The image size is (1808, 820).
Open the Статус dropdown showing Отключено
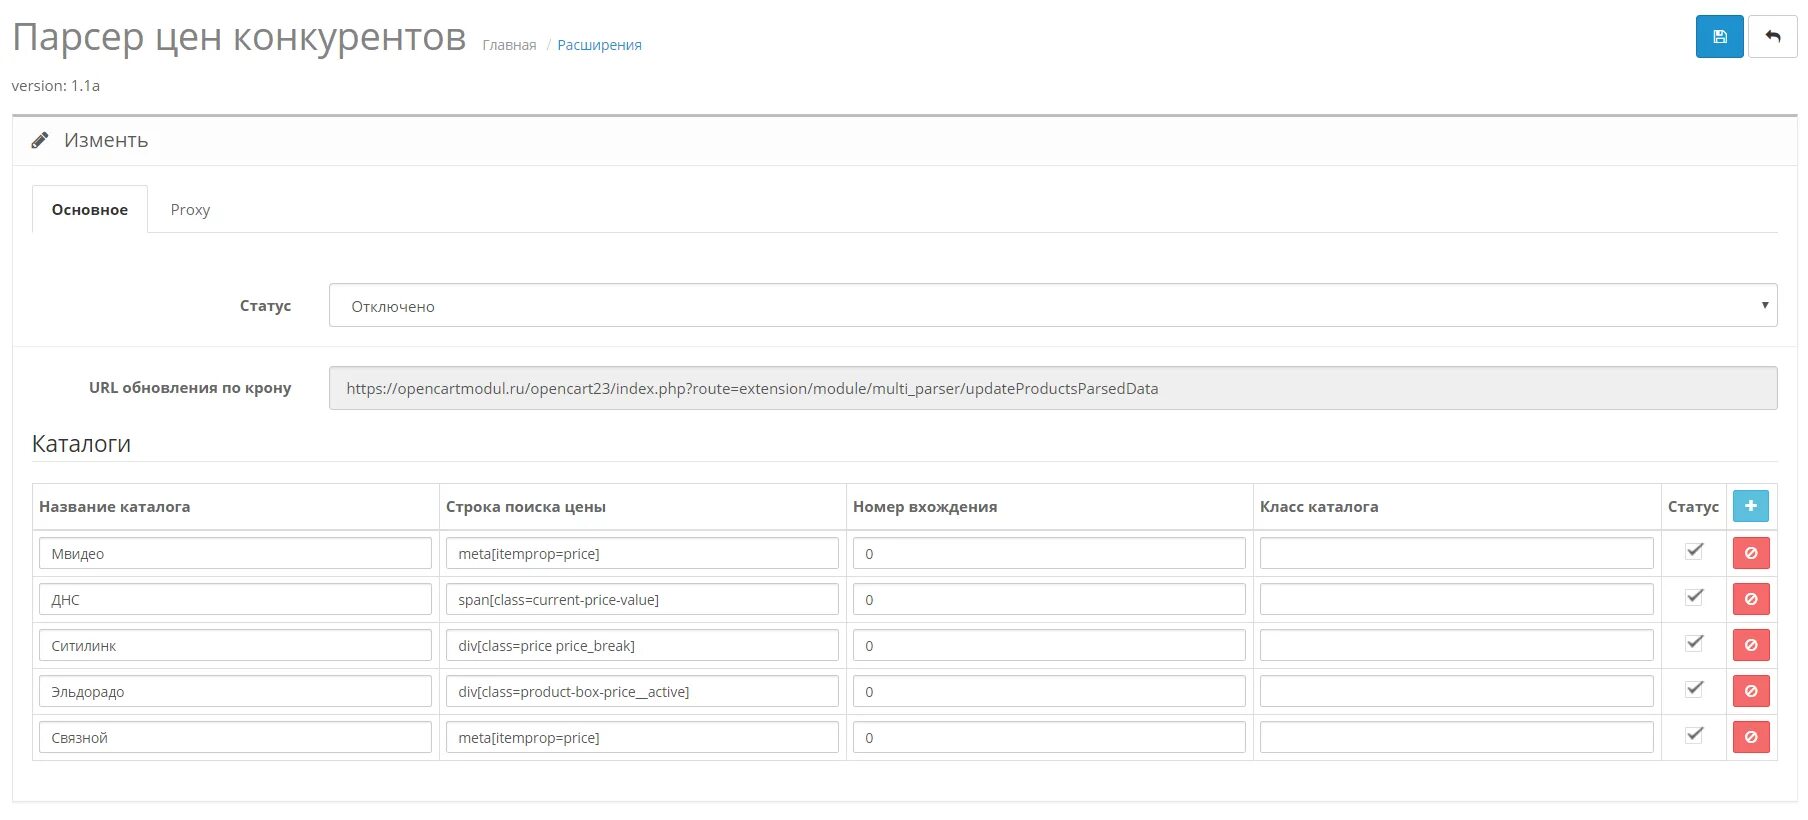click(x=1053, y=305)
